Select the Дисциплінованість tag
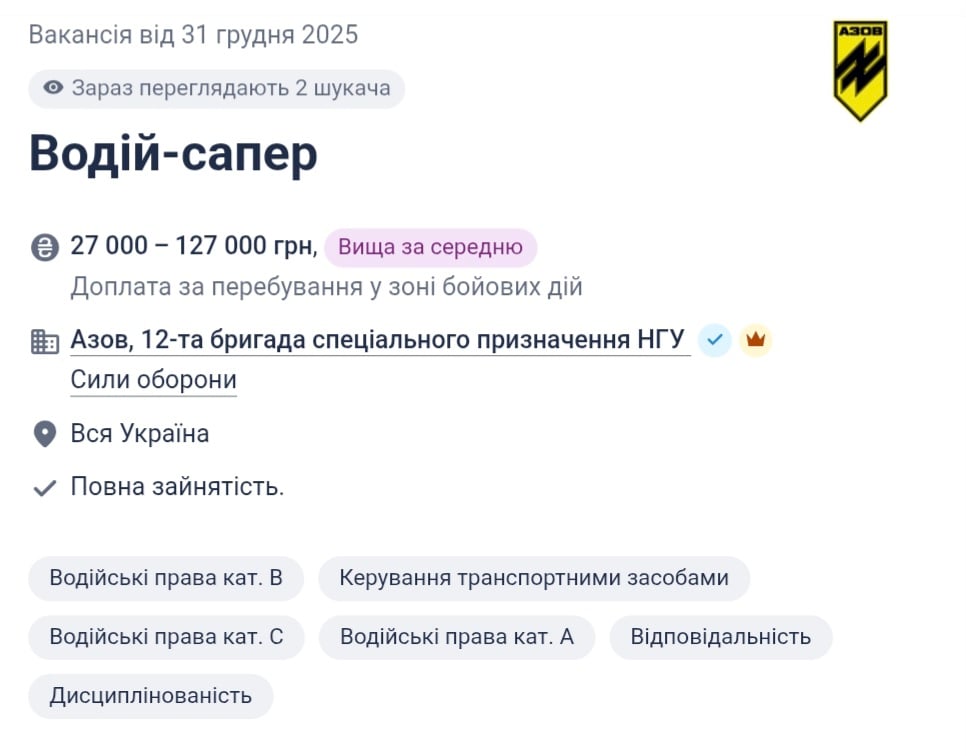This screenshot has height=756, width=966. click(150, 696)
